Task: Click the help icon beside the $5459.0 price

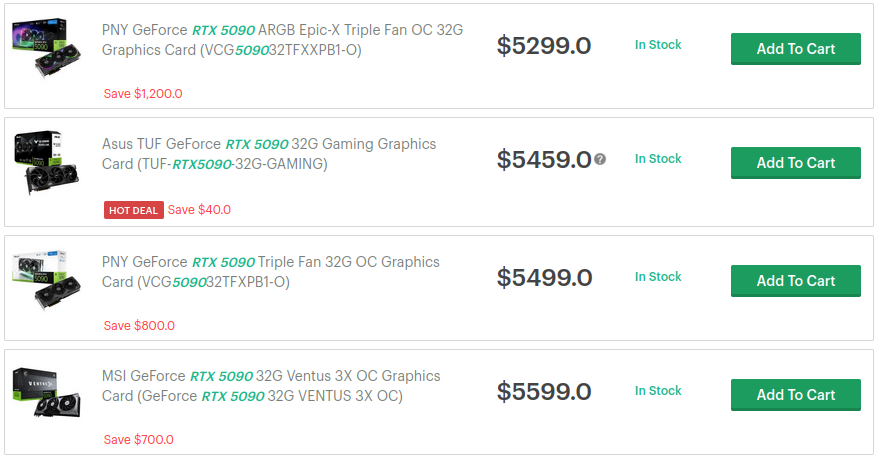Action: (600, 159)
